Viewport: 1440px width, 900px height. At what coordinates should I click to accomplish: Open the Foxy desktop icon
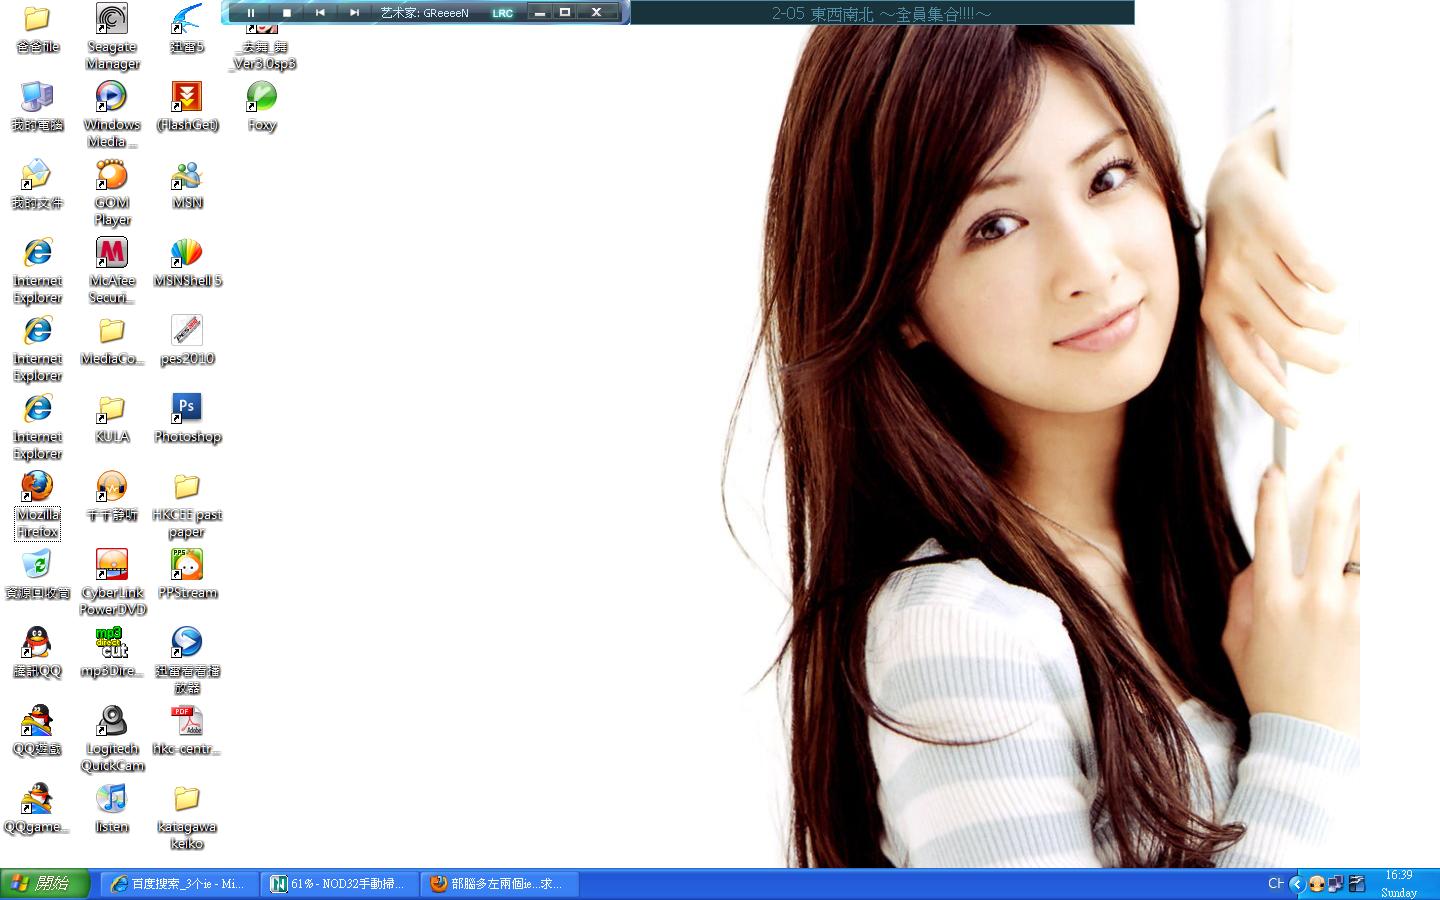[261, 97]
